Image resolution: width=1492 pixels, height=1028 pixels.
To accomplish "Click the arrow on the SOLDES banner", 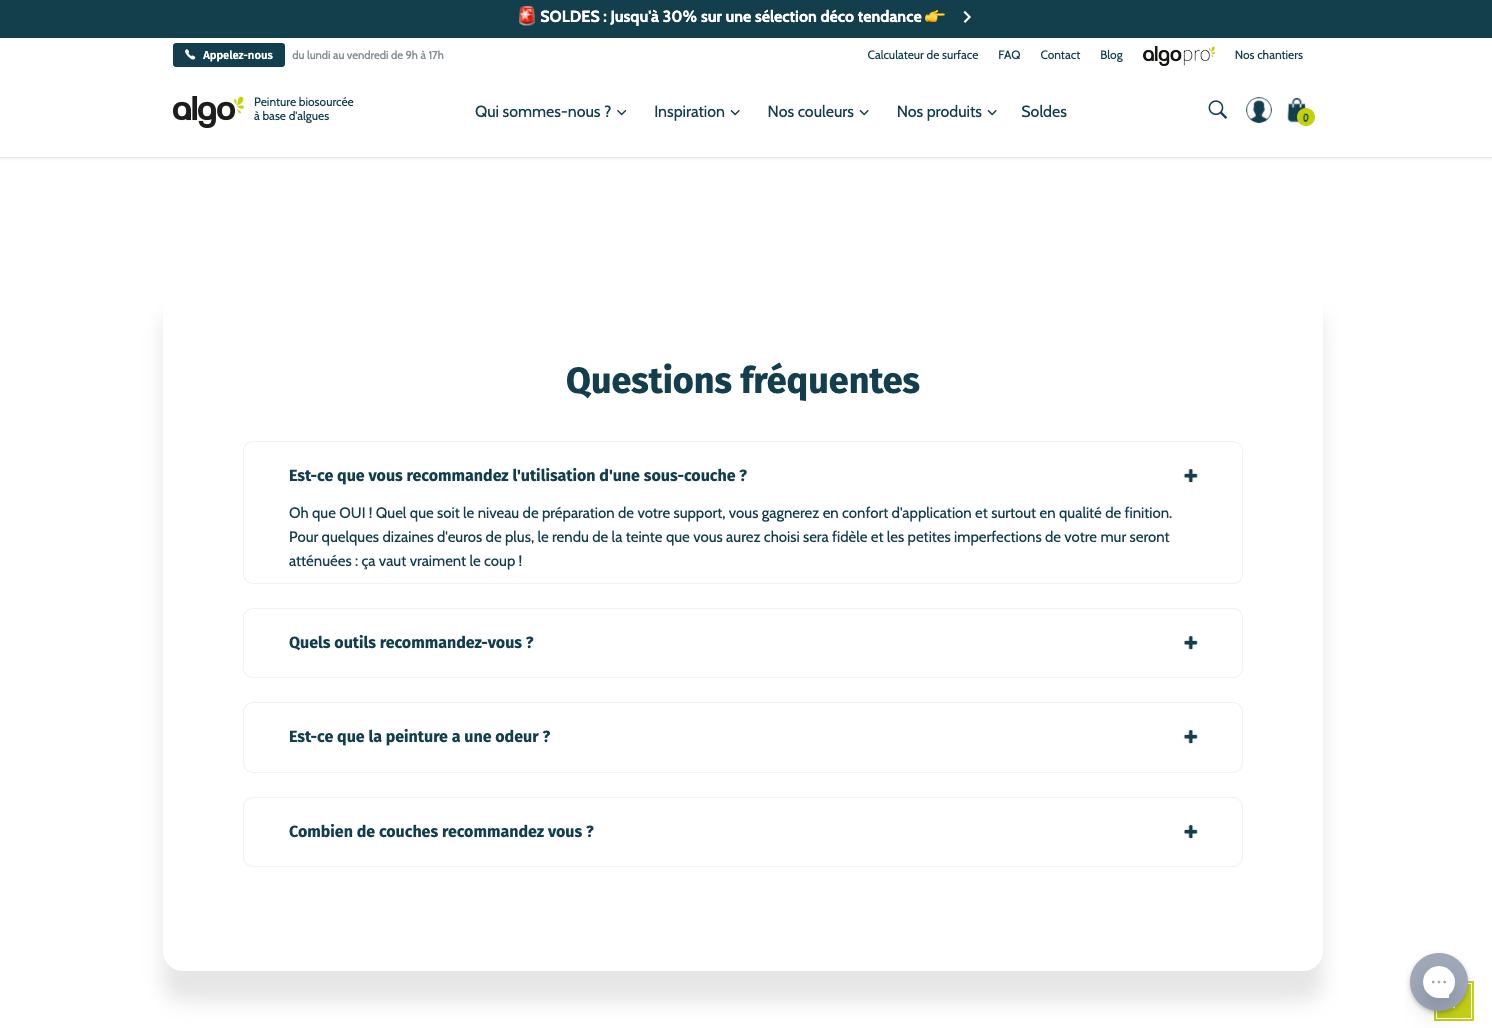I will tap(967, 17).
